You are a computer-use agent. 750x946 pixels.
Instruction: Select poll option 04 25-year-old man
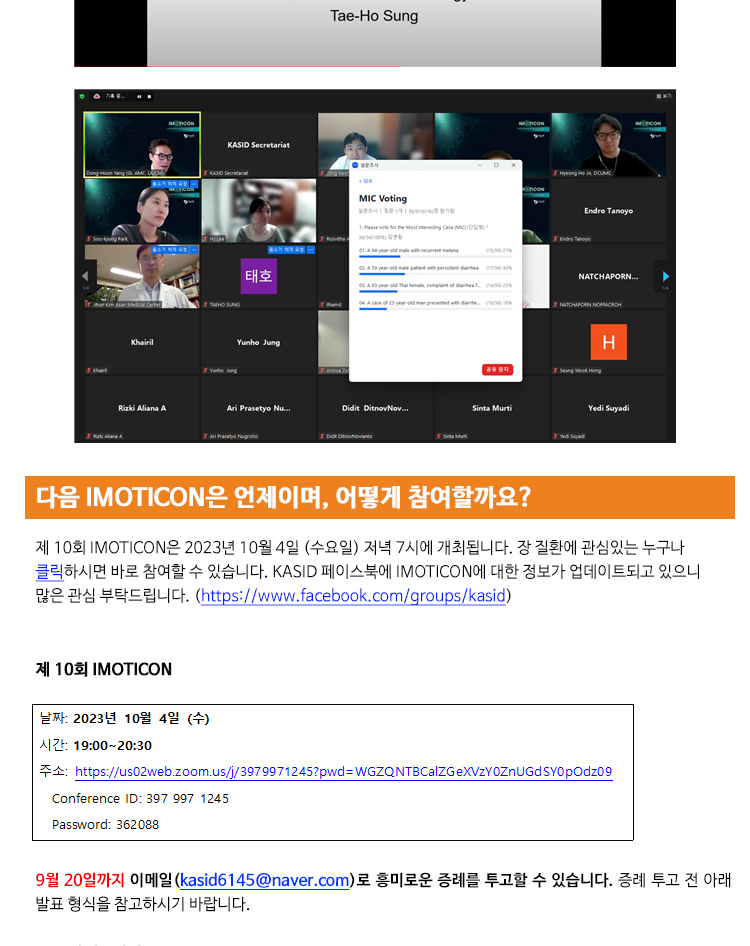[x=419, y=302]
